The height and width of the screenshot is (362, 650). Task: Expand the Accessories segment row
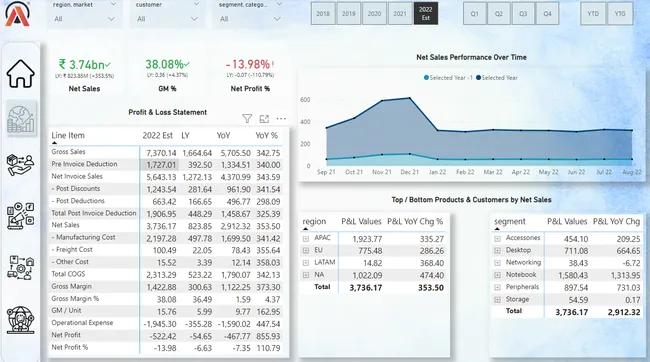click(497, 238)
